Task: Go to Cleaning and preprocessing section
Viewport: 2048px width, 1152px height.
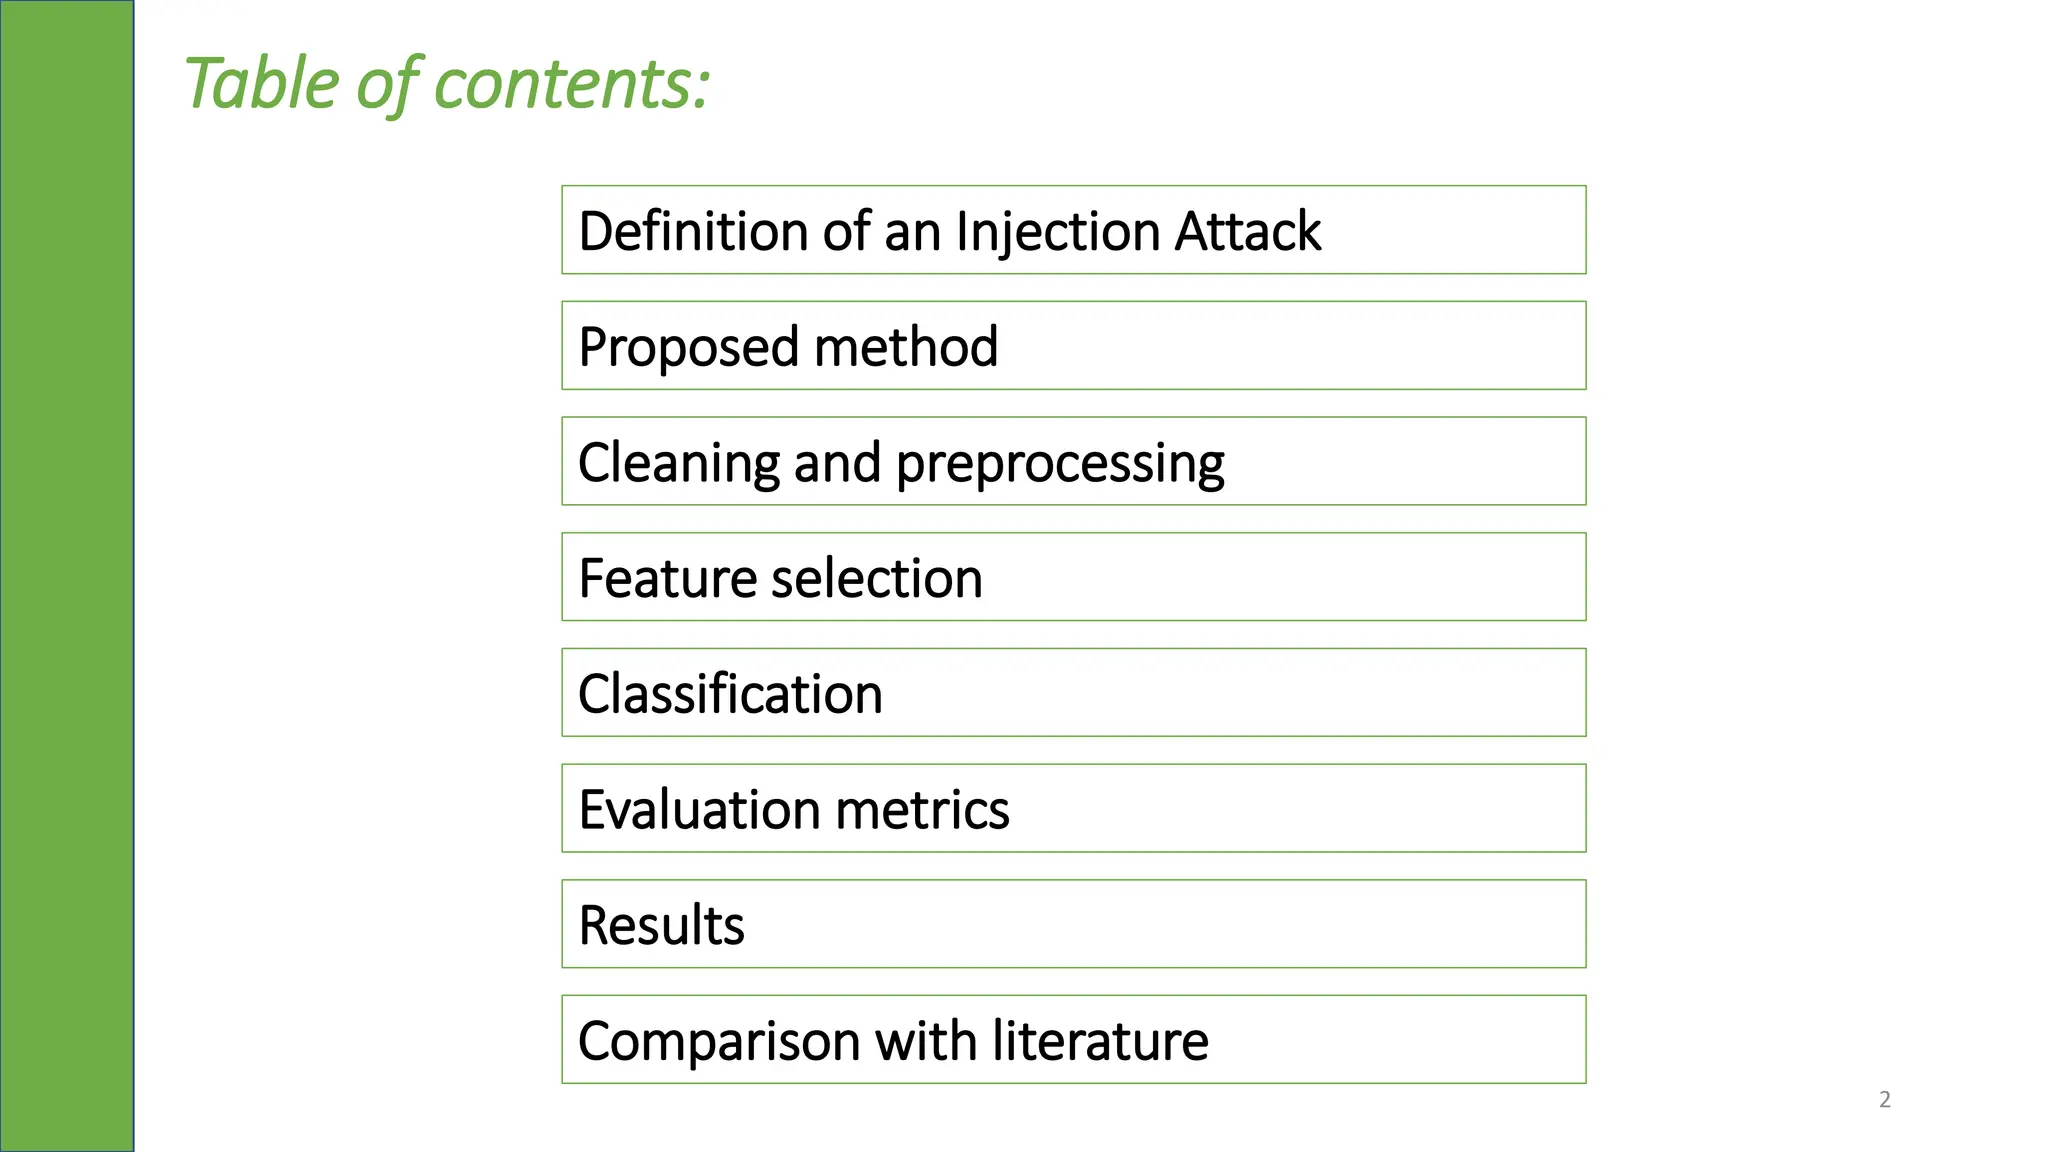Action: coord(1073,462)
